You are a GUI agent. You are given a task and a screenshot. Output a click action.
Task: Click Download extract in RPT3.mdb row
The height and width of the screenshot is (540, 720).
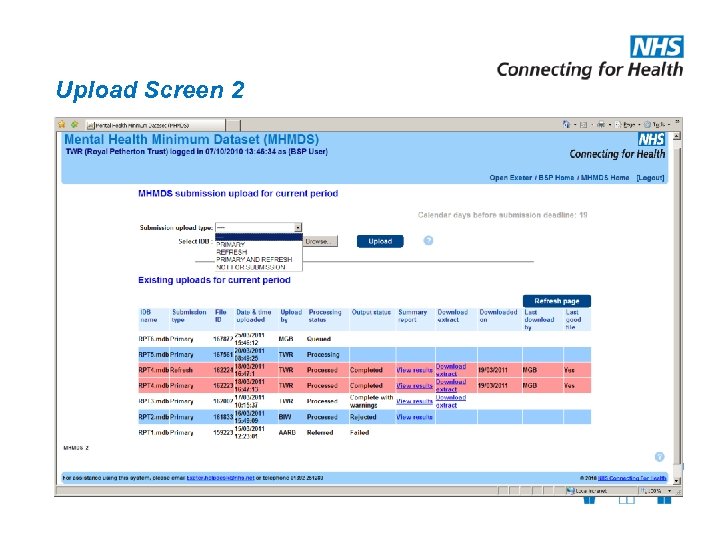(x=450, y=401)
